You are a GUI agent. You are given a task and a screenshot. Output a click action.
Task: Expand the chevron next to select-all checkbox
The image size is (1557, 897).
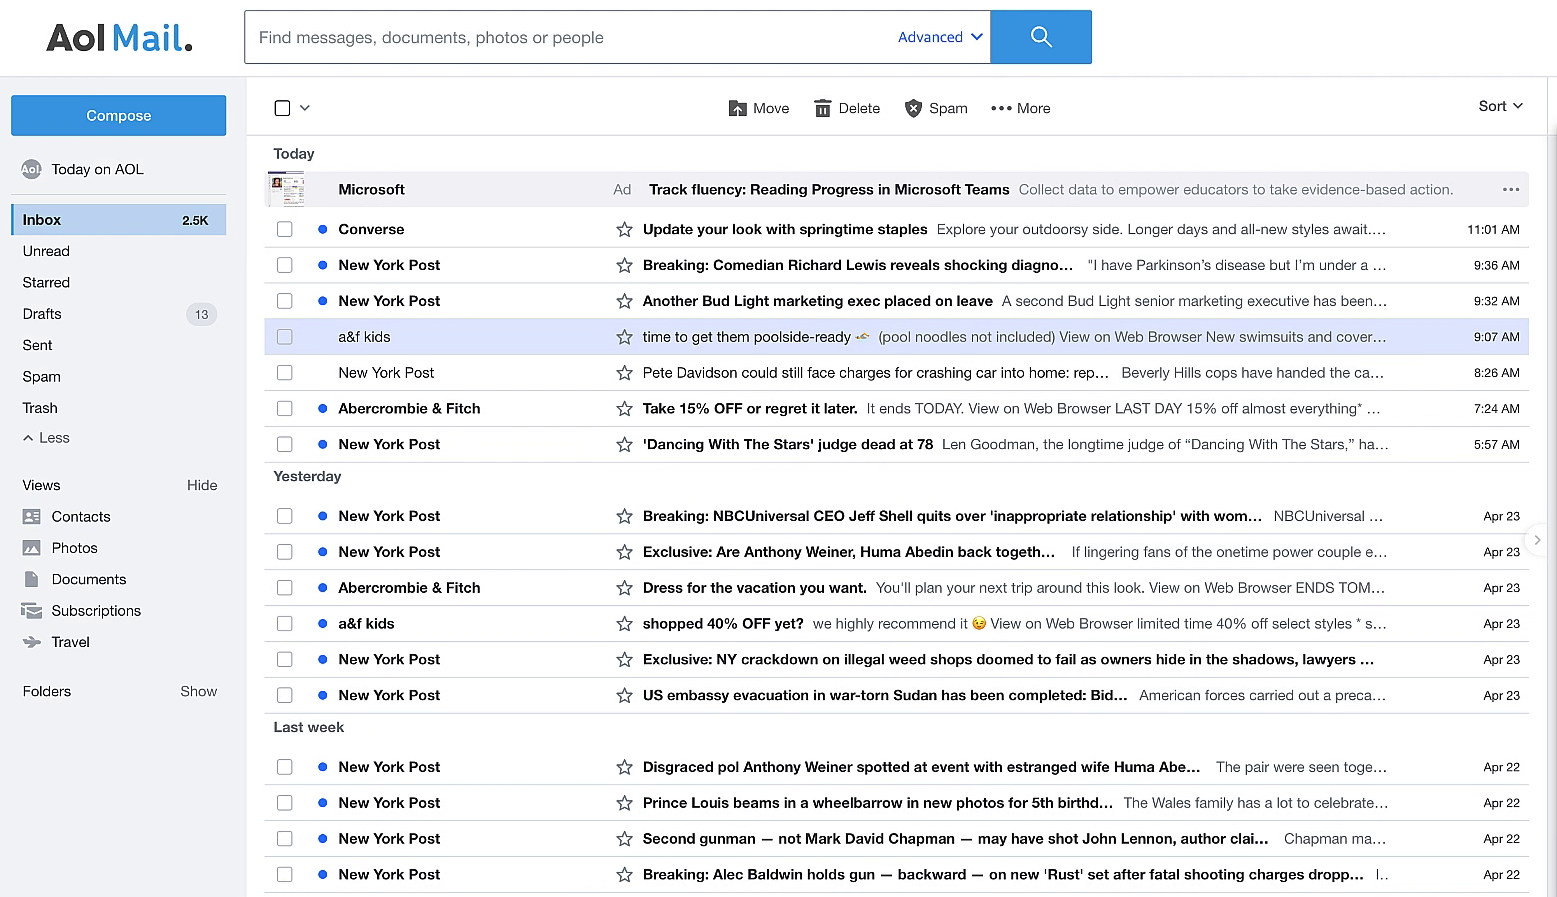tap(304, 107)
